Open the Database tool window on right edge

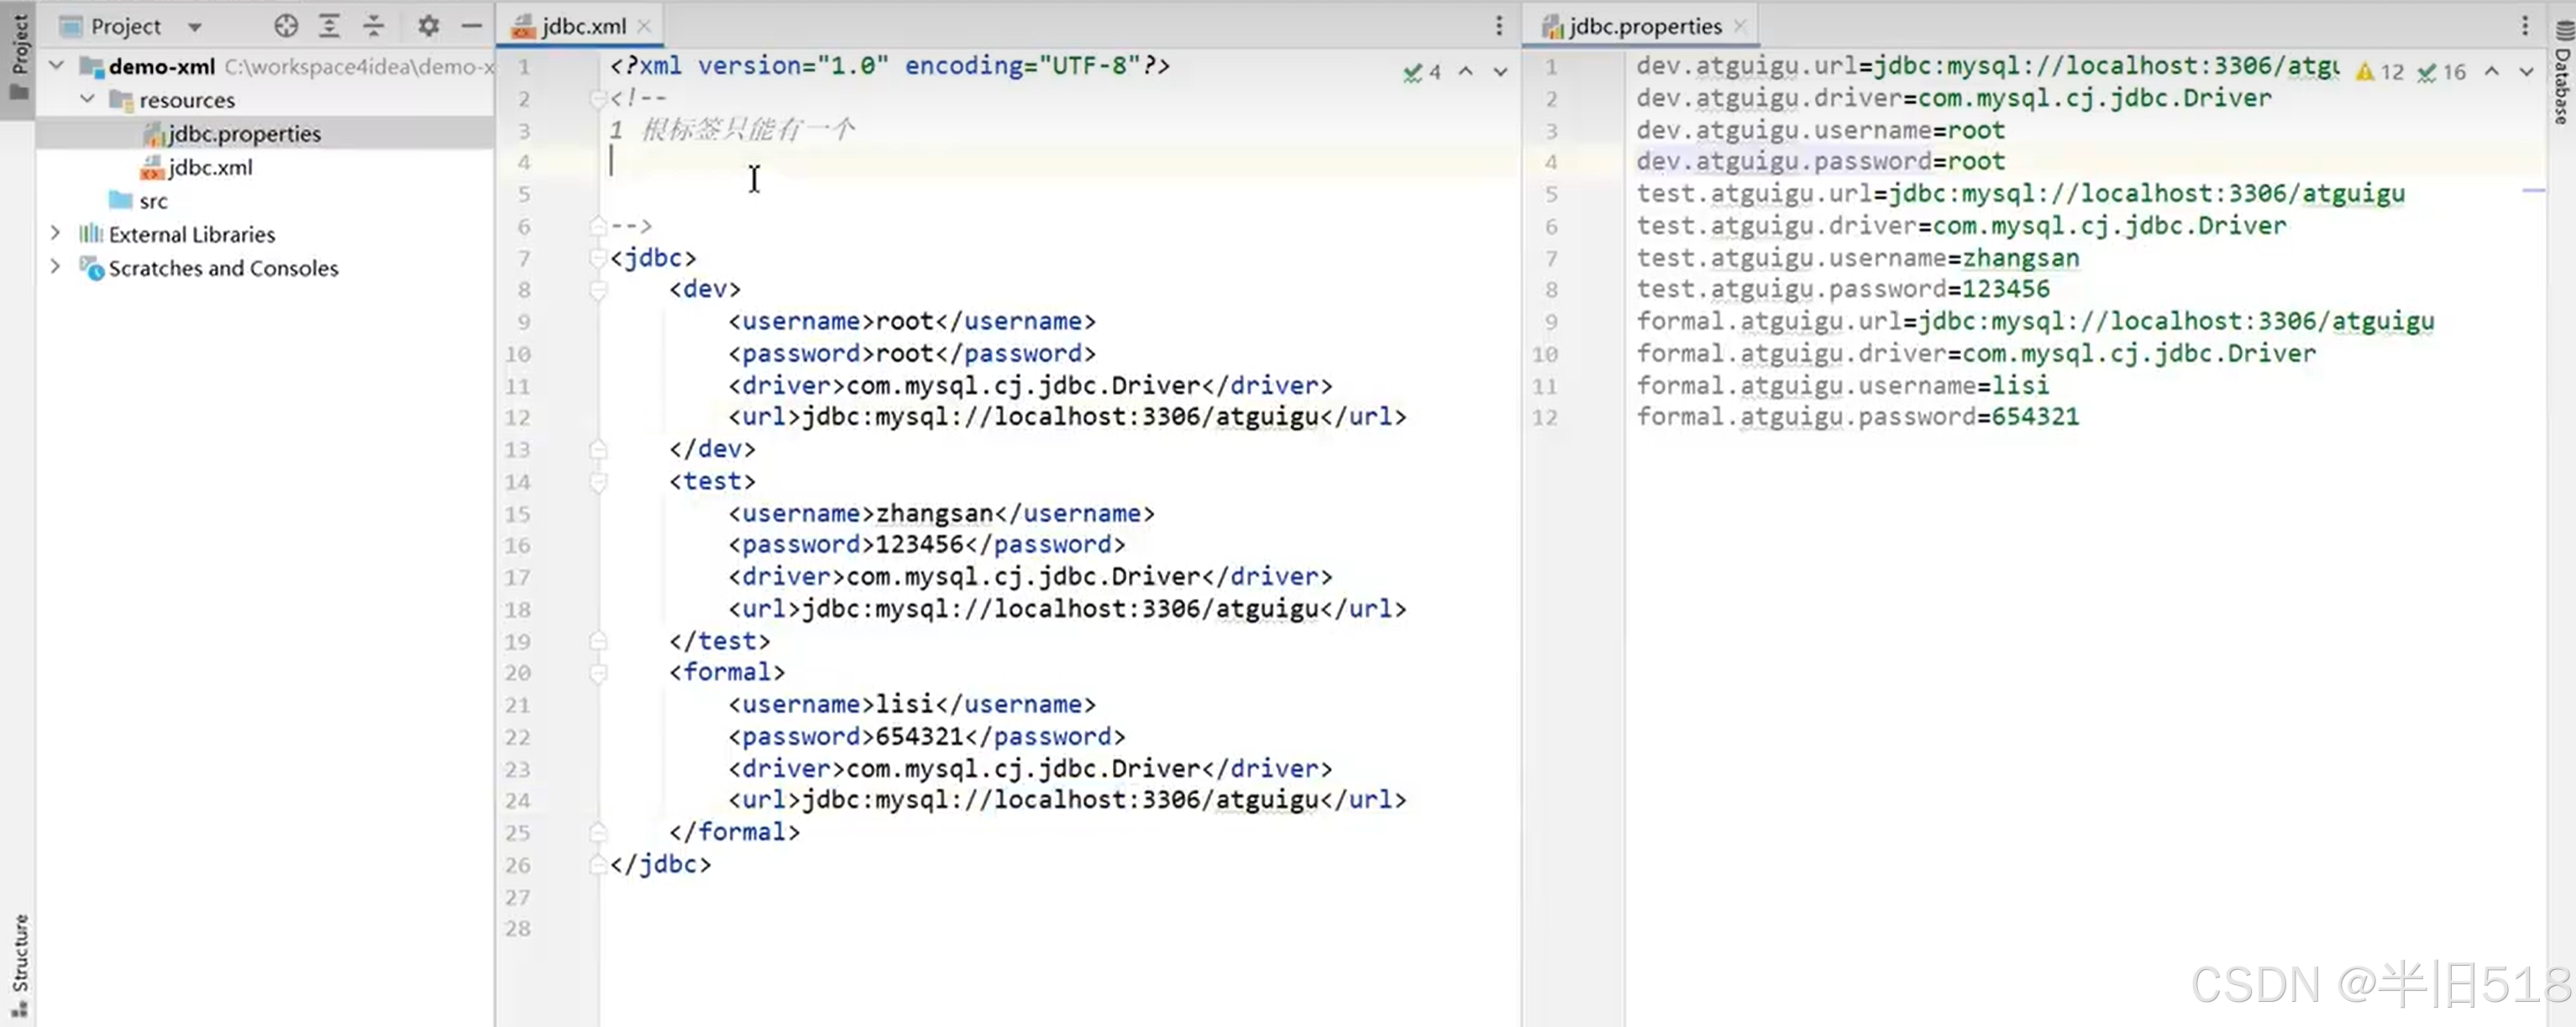tap(2561, 74)
